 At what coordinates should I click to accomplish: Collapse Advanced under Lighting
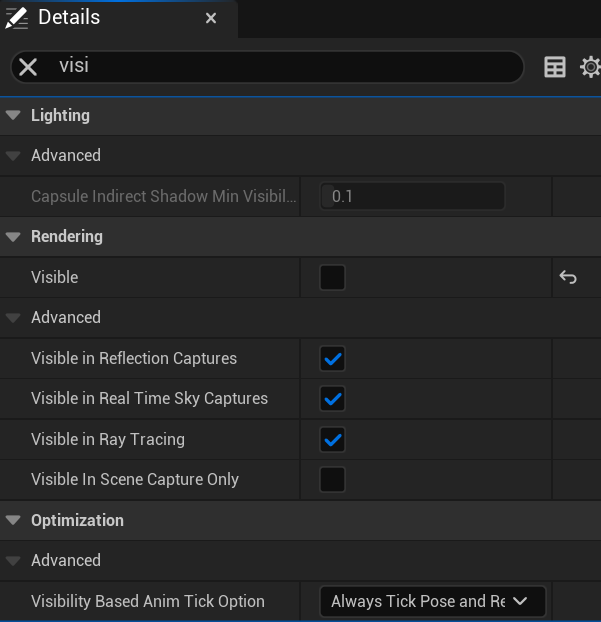coord(13,156)
